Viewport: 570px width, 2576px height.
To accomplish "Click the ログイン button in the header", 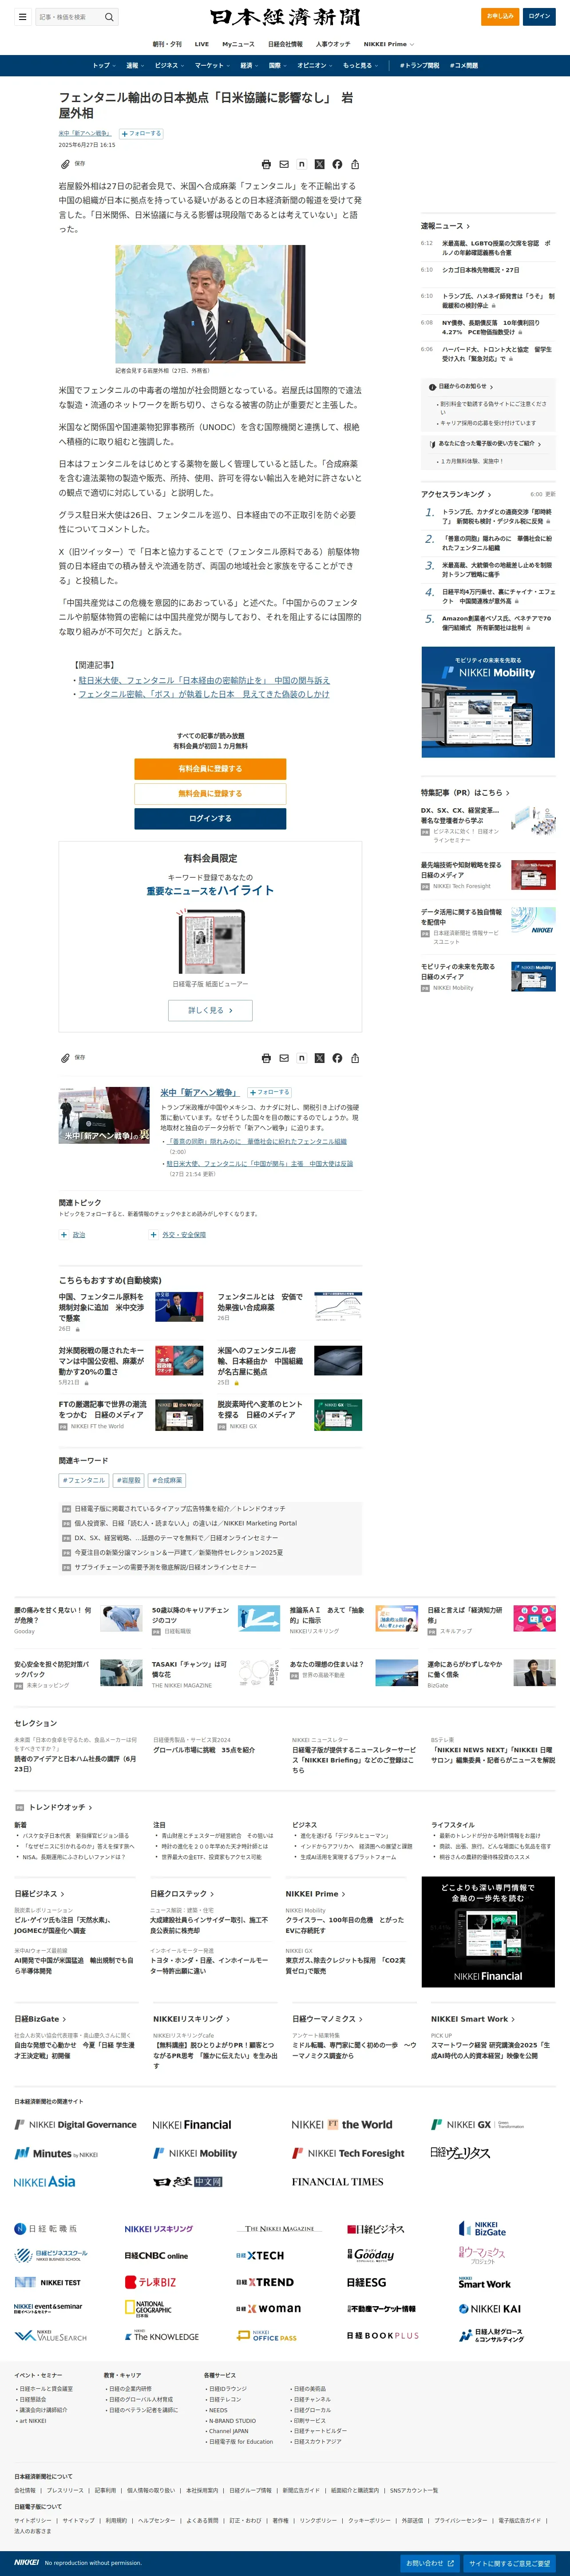I will [x=539, y=16].
